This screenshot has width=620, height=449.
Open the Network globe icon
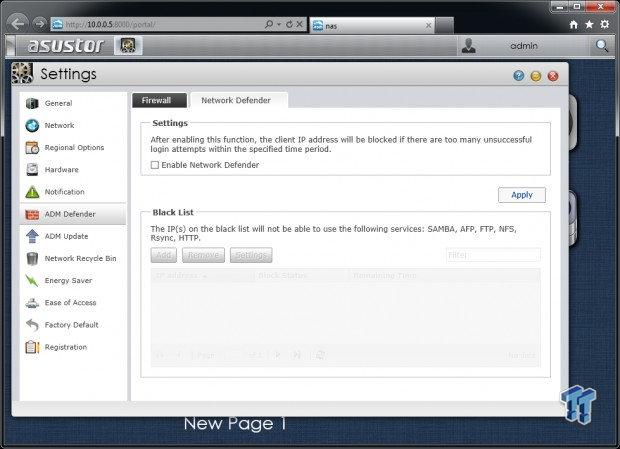coord(32,125)
